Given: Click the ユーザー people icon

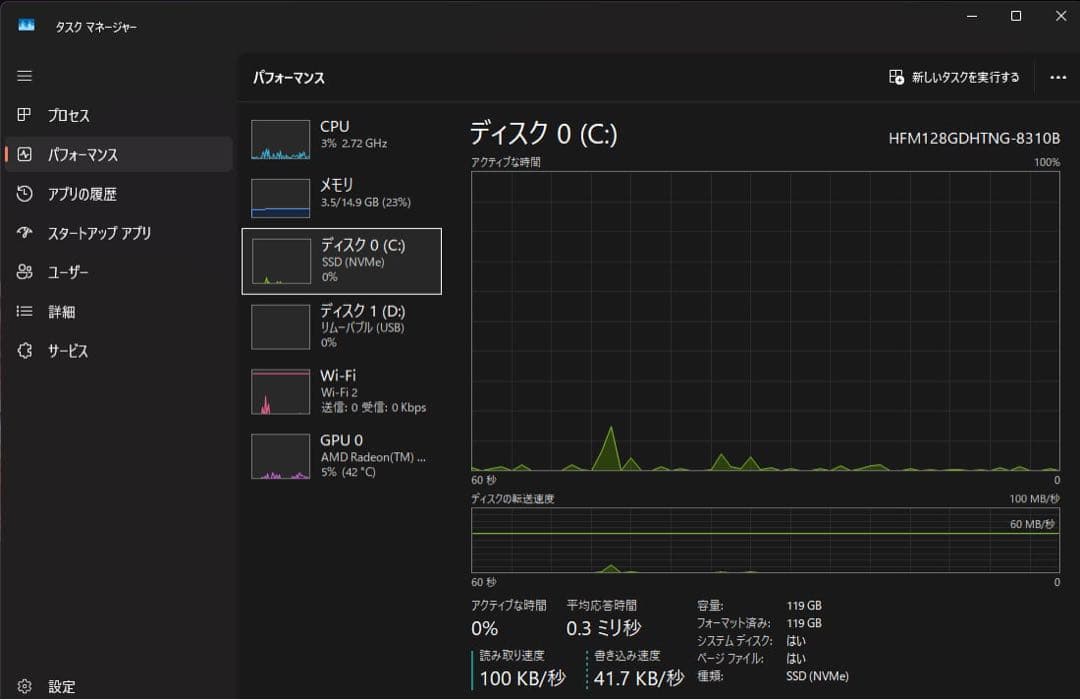Looking at the screenshot, I should 24,272.
